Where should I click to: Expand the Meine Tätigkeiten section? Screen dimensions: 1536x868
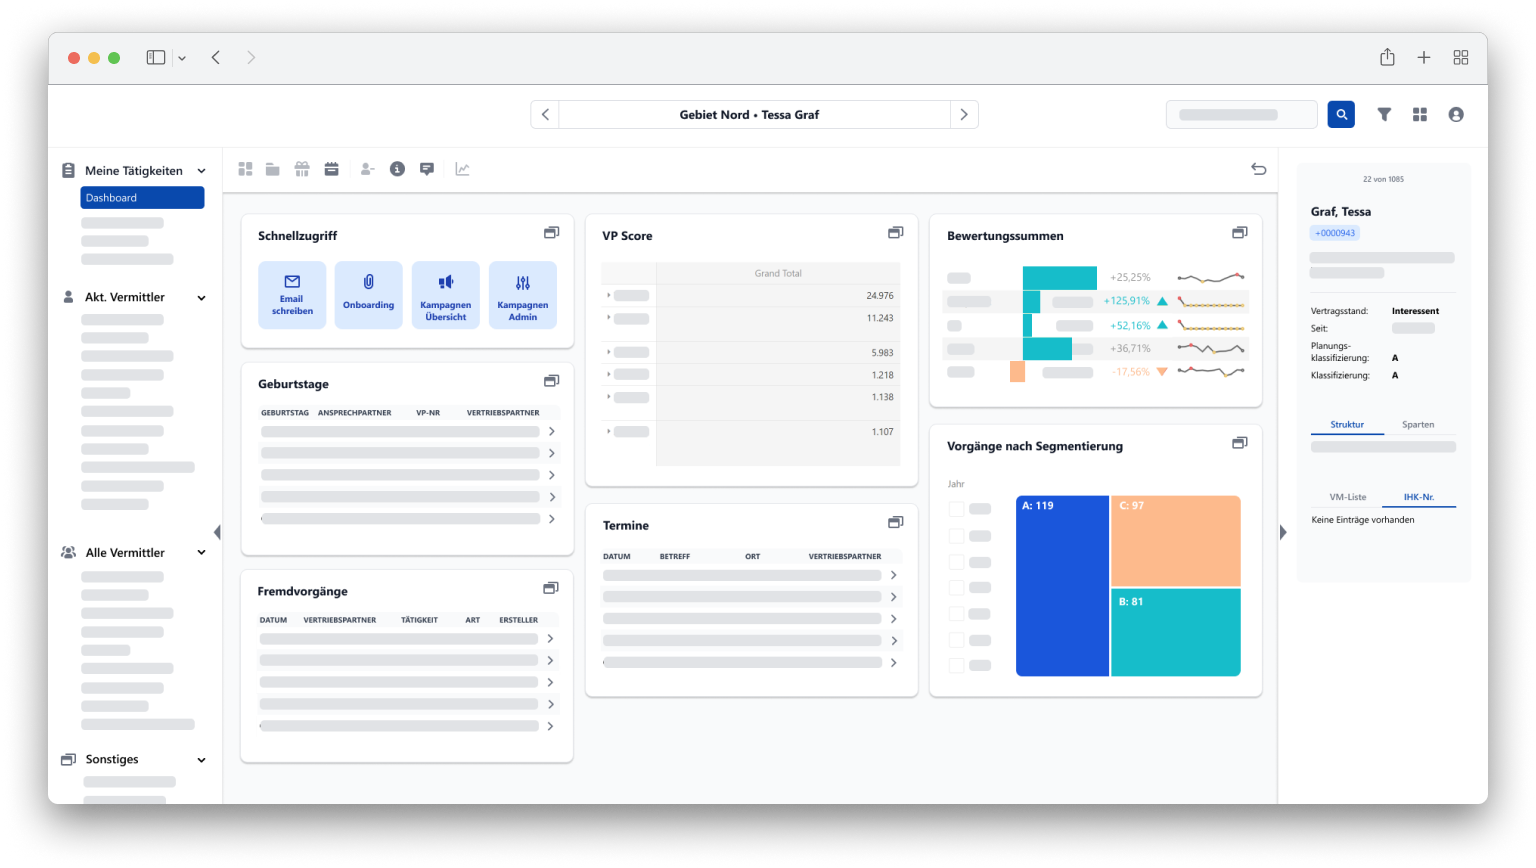click(202, 171)
